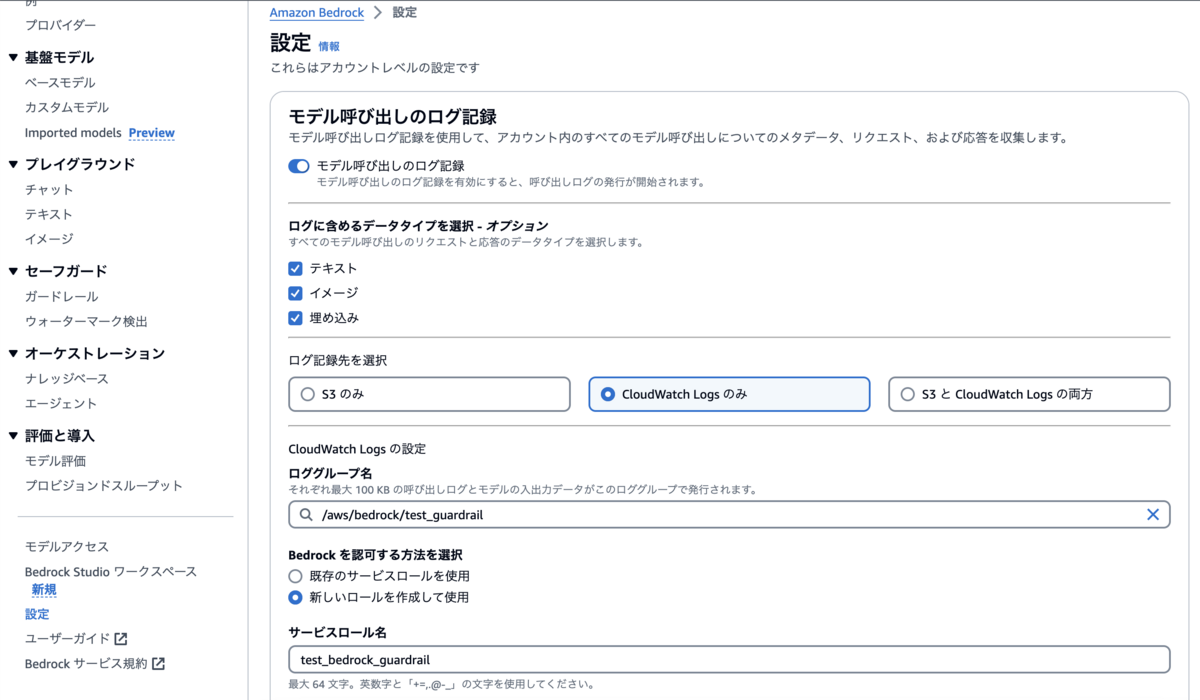Image resolution: width=1200 pixels, height=700 pixels.
Task: Click 情報 link beside 設定 heading
Action: [329, 46]
